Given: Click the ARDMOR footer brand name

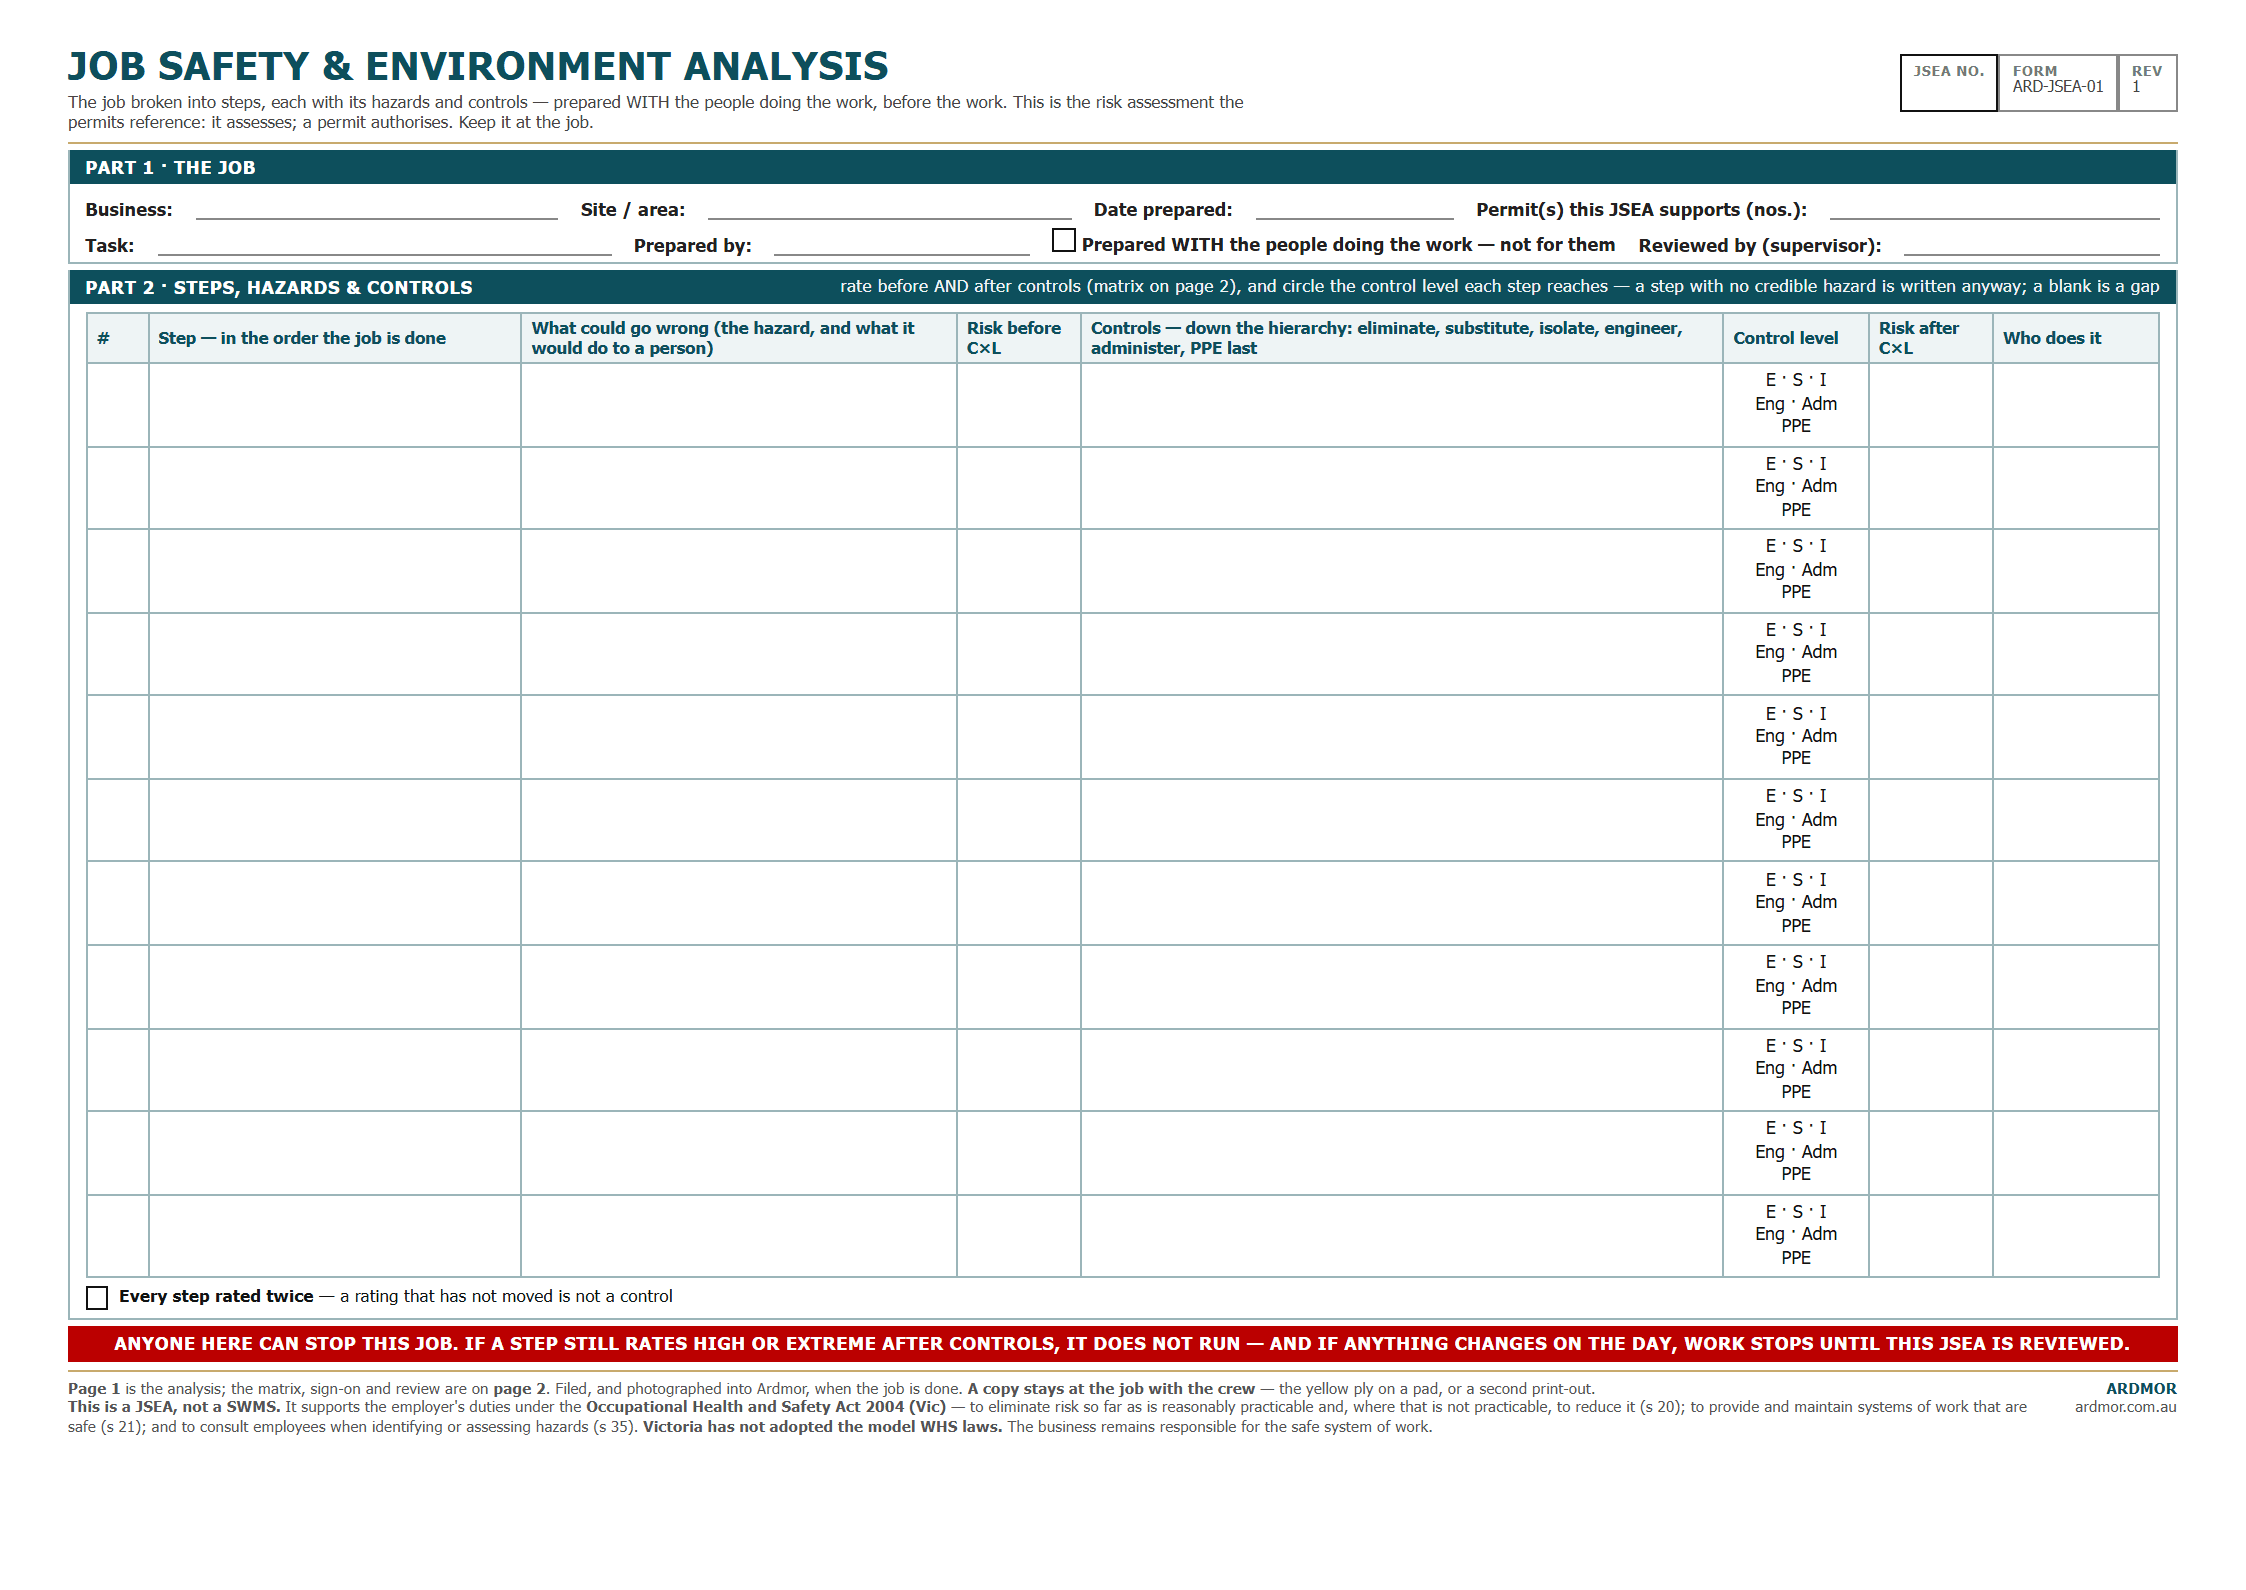Looking at the screenshot, I should [2141, 1389].
